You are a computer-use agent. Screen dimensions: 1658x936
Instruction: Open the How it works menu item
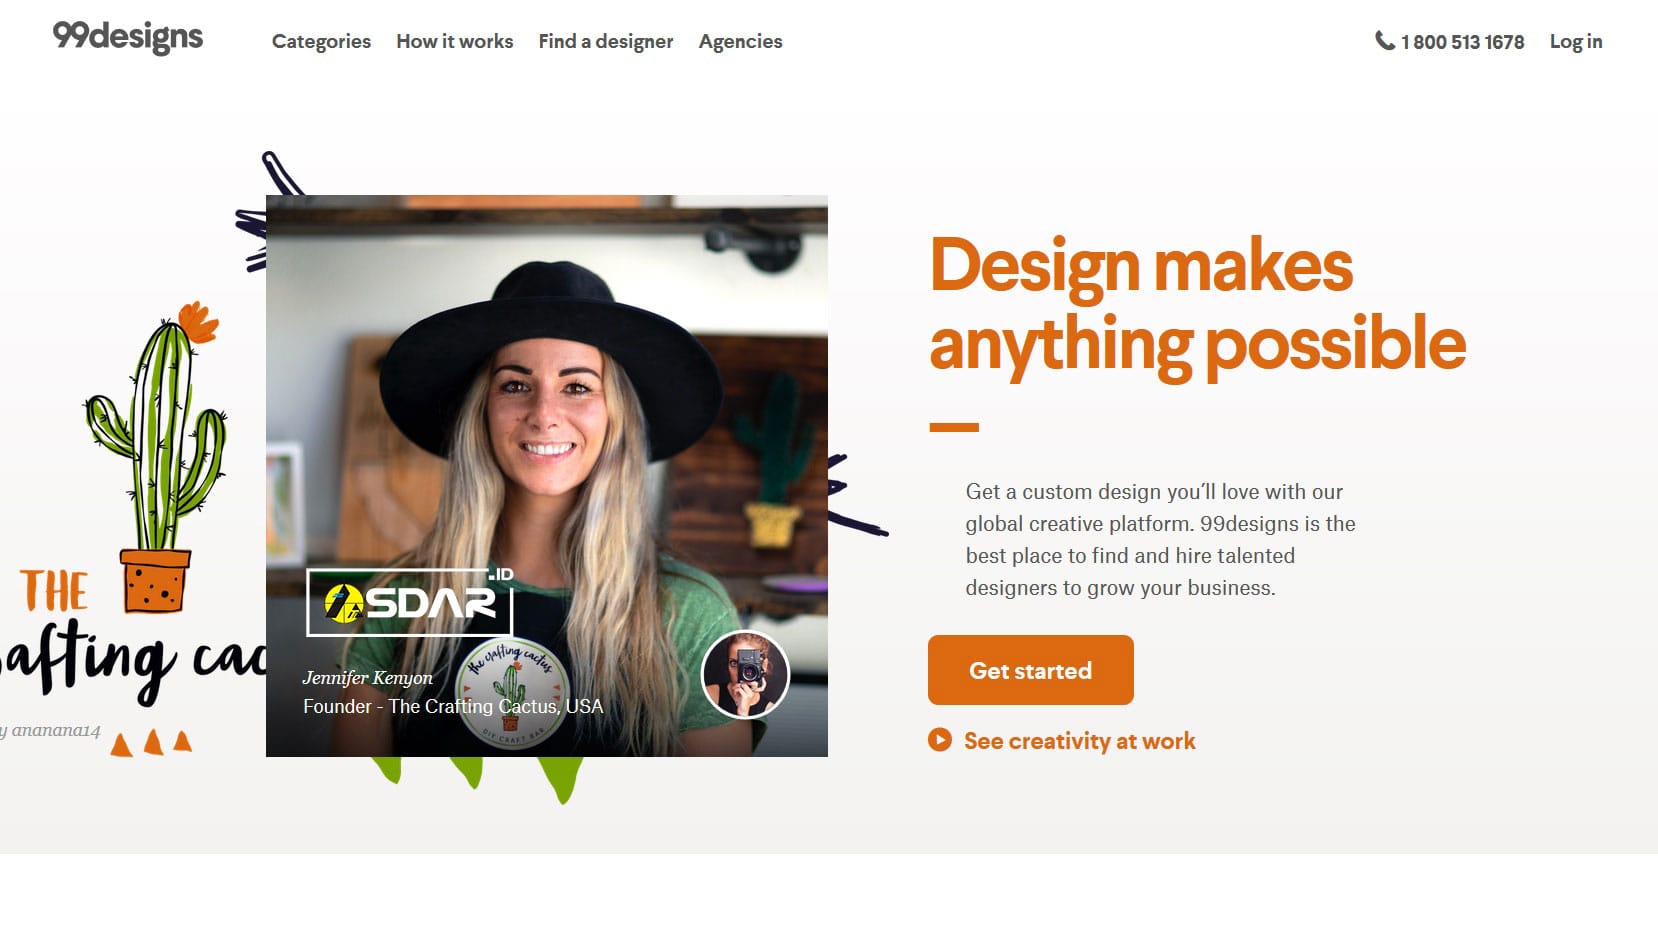coord(455,41)
